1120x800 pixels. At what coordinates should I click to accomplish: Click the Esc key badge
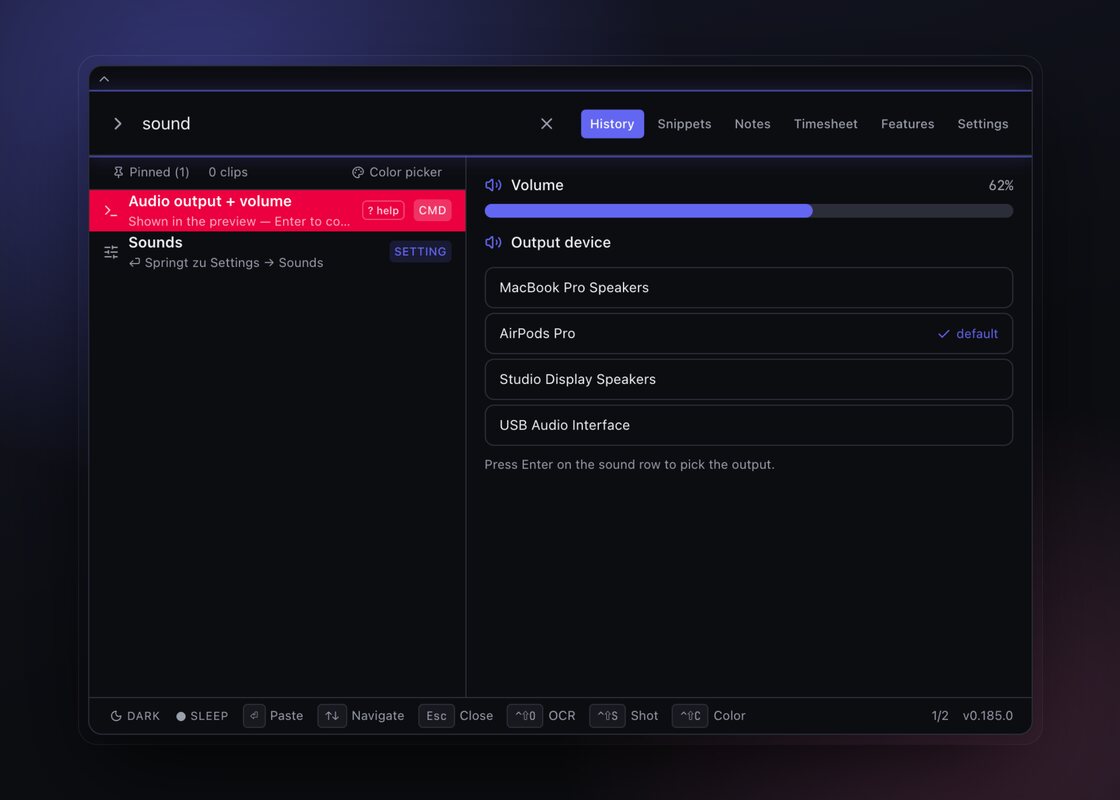(436, 716)
